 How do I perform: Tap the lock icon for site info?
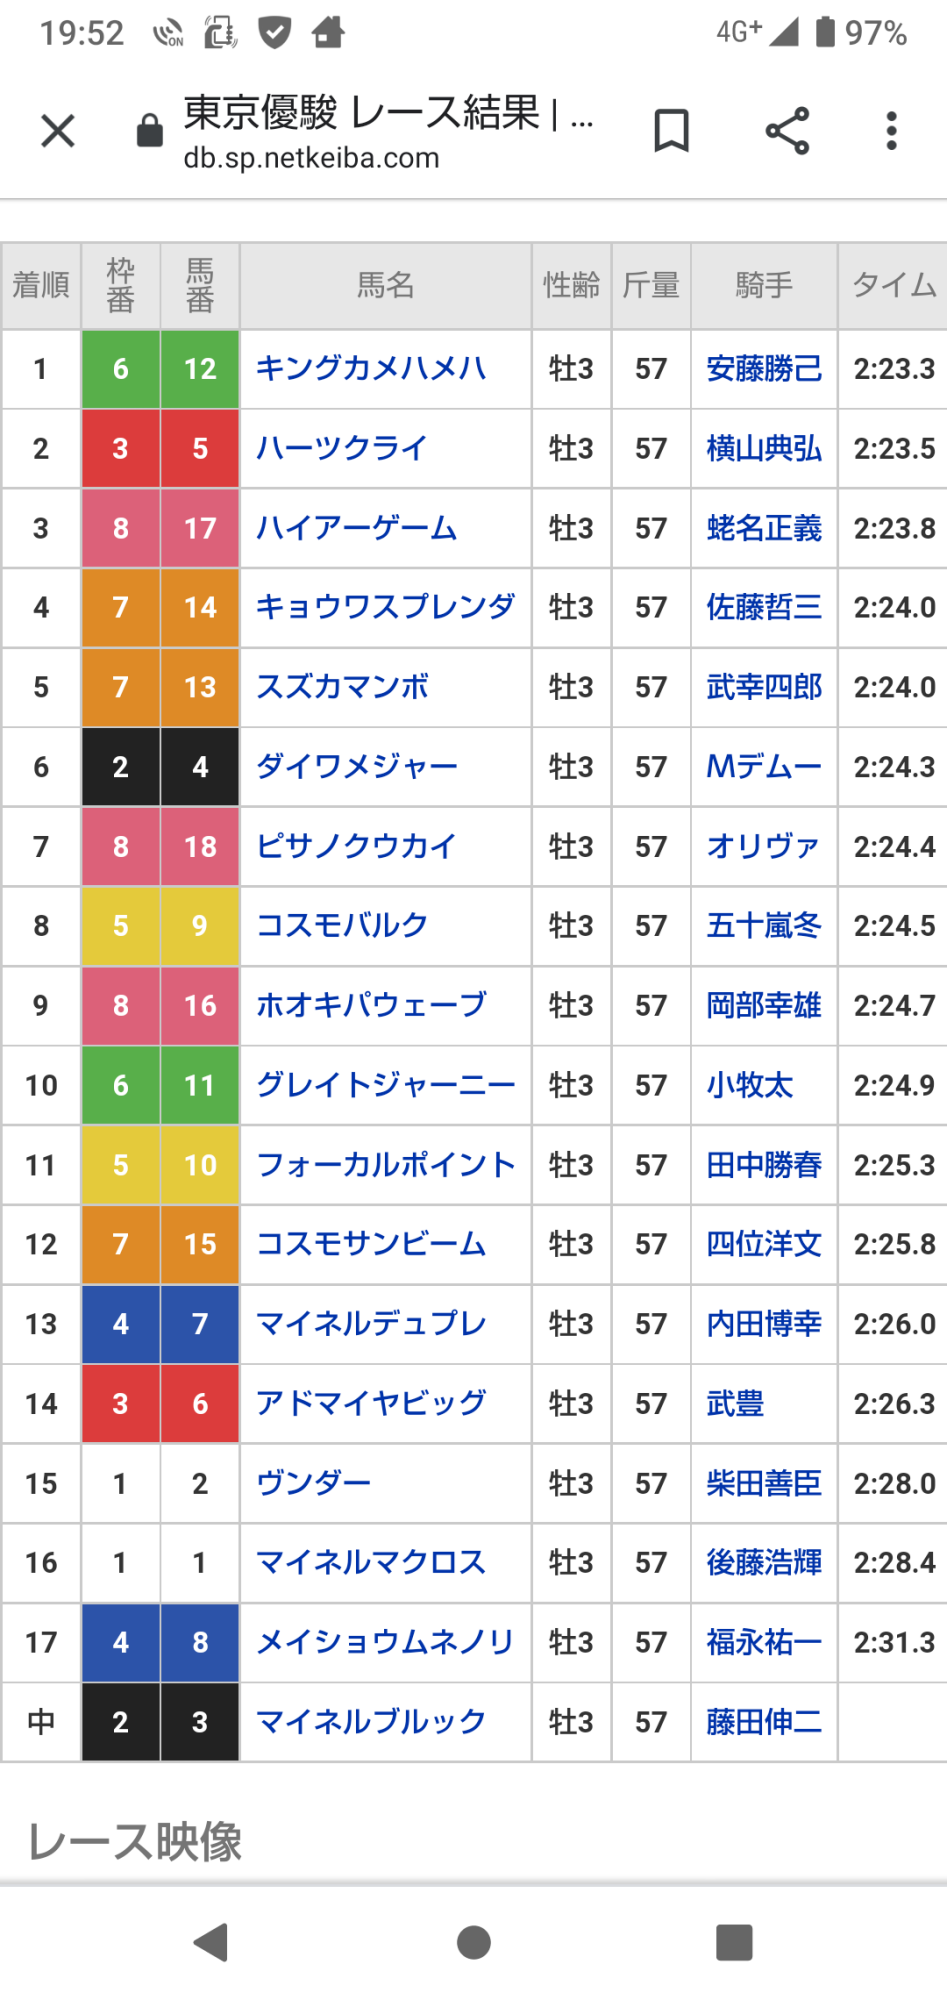pos(150,130)
